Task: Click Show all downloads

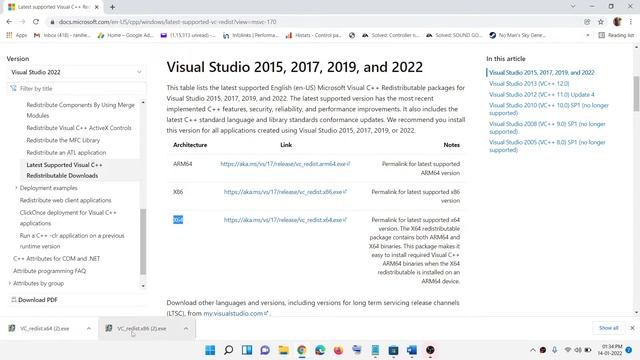Action: (x=608, y=328)
